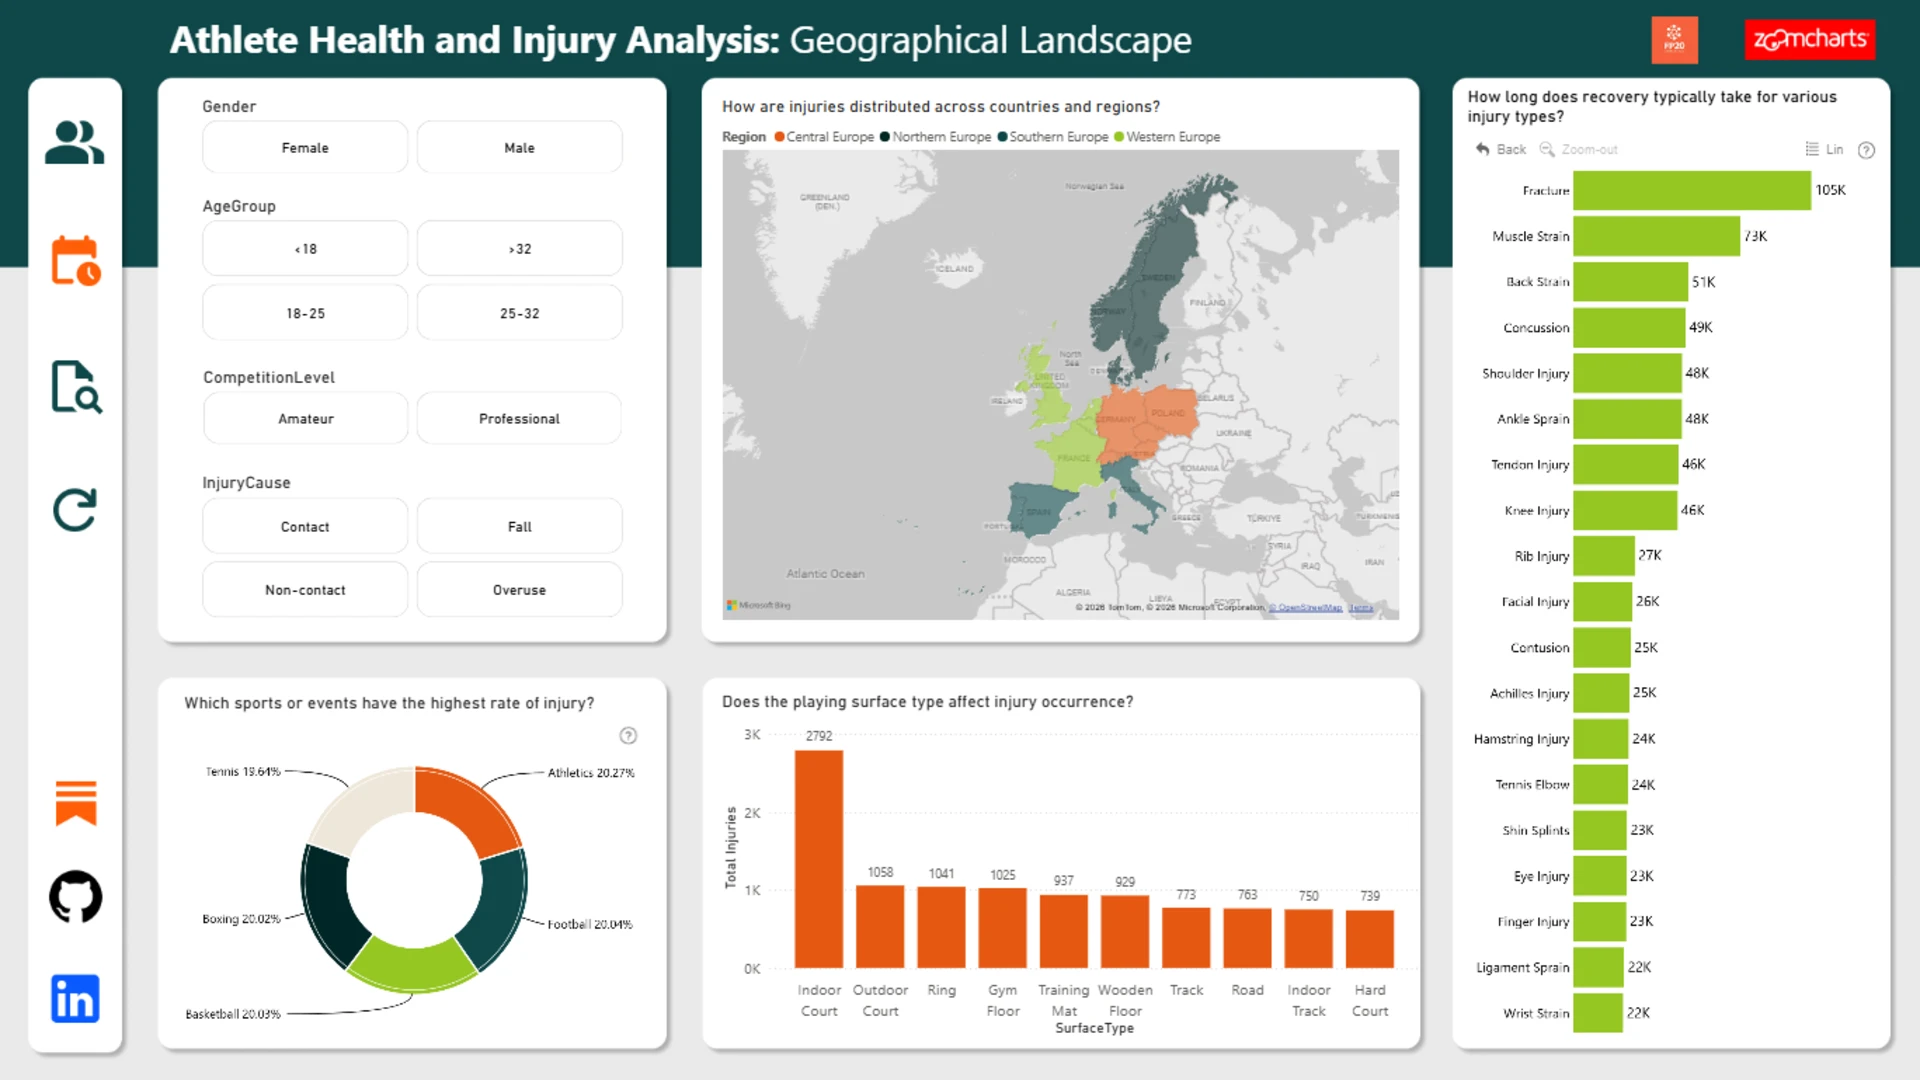The image size is (1920, 1080).
Task: Select the 18-25 age group filter
Action: coord(305,313)
